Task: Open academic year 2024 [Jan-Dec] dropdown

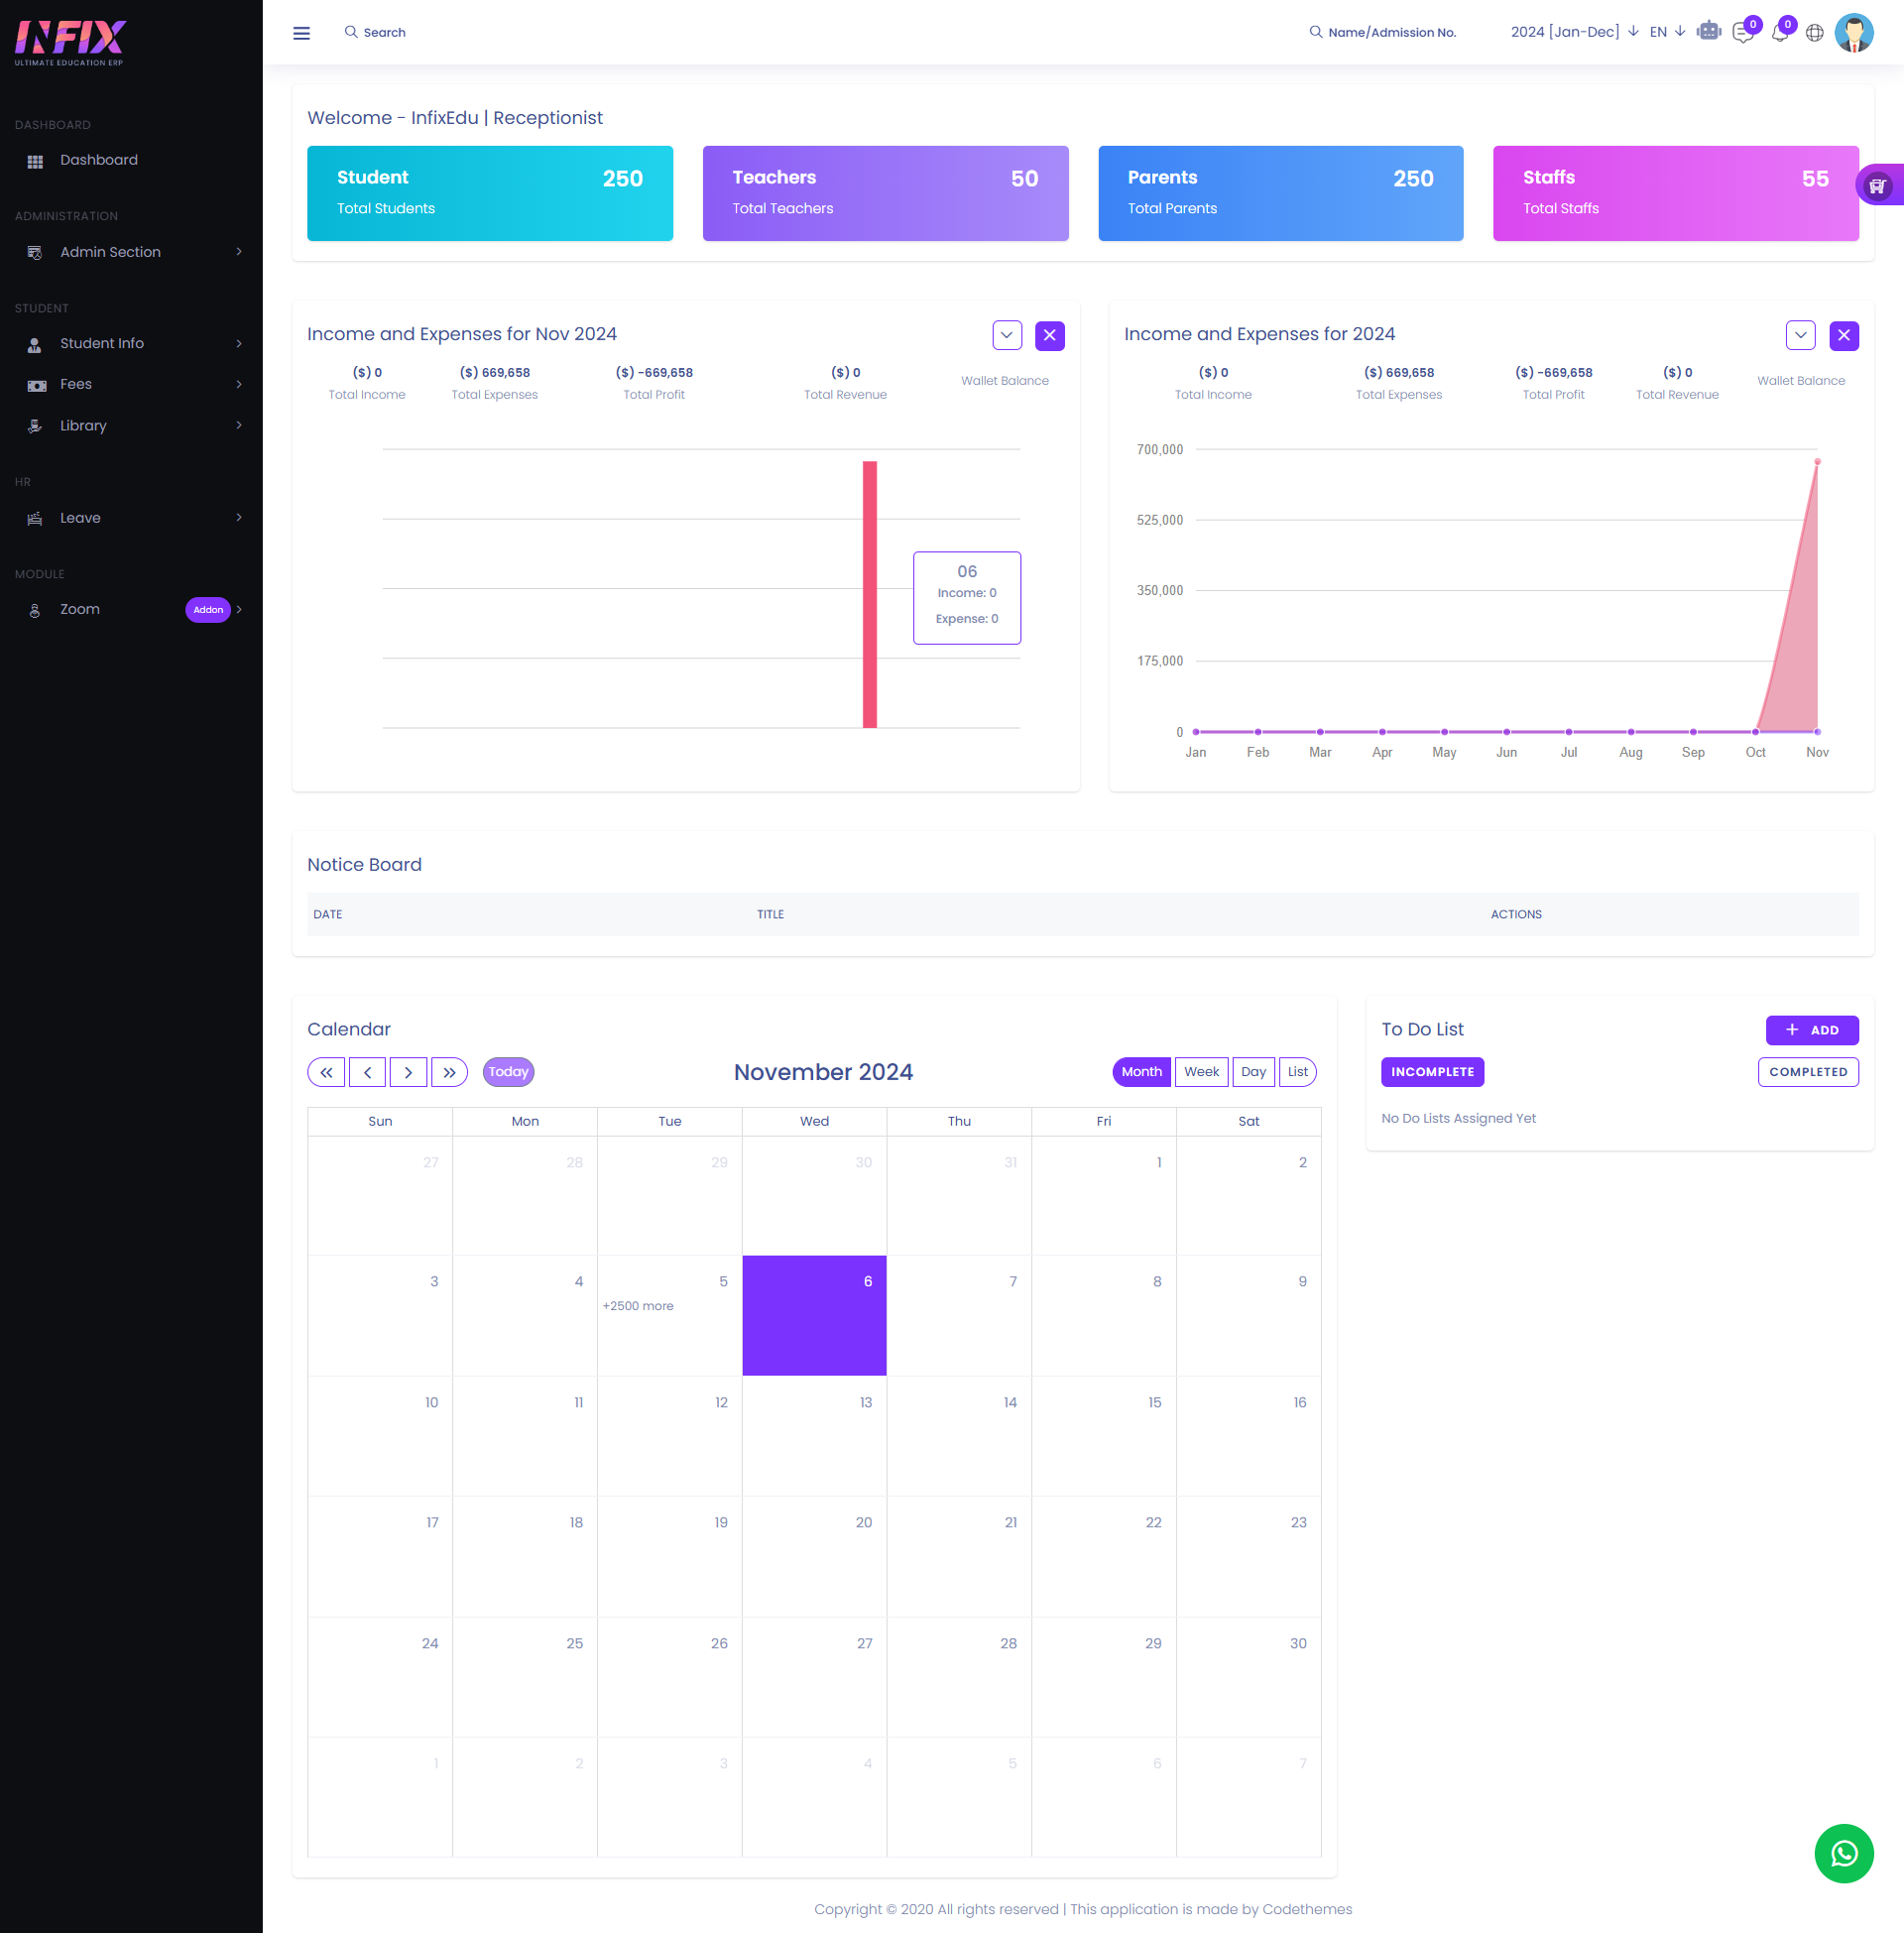Action: coord(1573,32)
